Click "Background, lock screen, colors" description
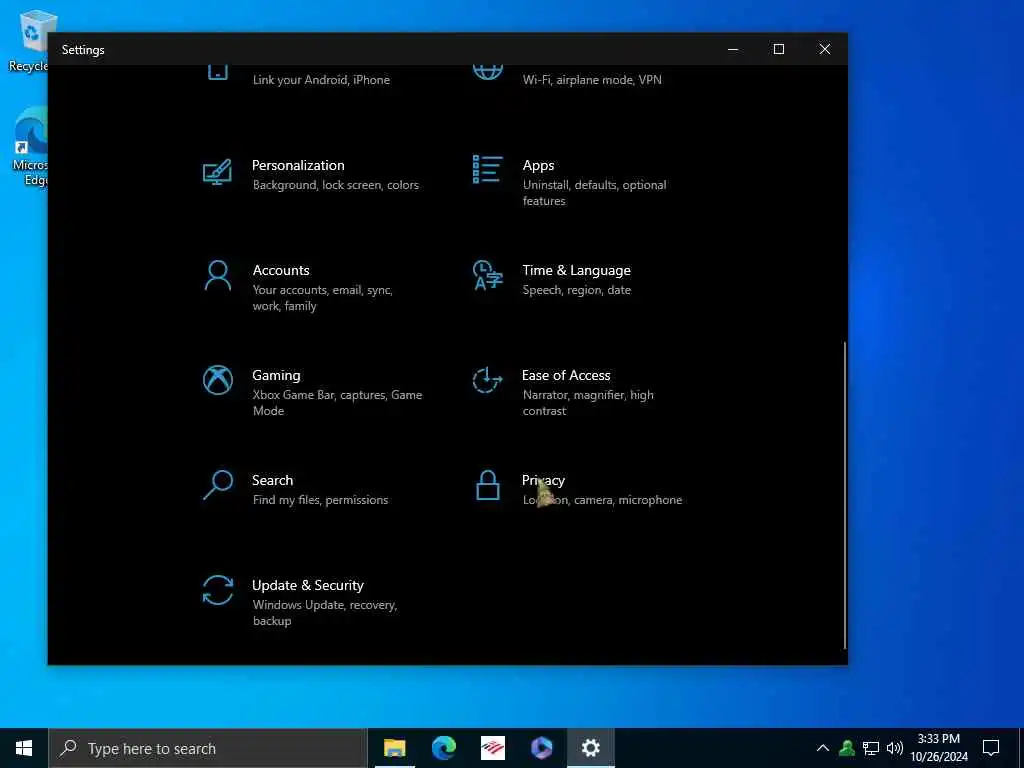This screenshot has height=768, width=1024. 336,185
